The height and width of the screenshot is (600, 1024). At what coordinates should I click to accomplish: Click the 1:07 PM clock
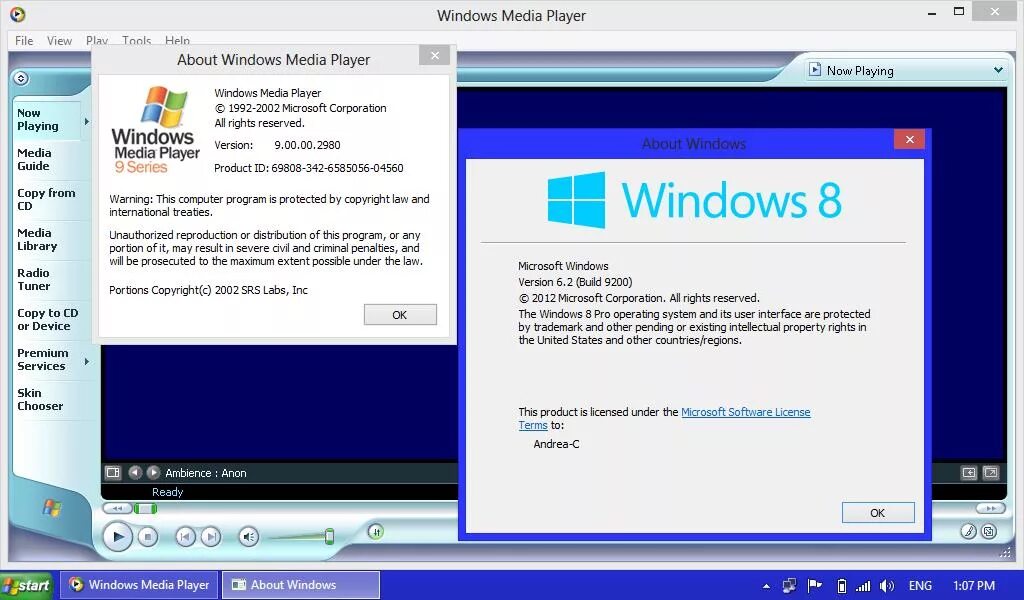974,586
